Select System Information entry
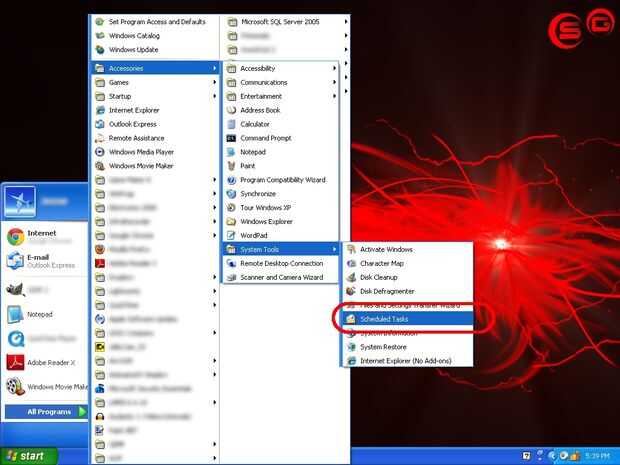 tap(407, 333)
